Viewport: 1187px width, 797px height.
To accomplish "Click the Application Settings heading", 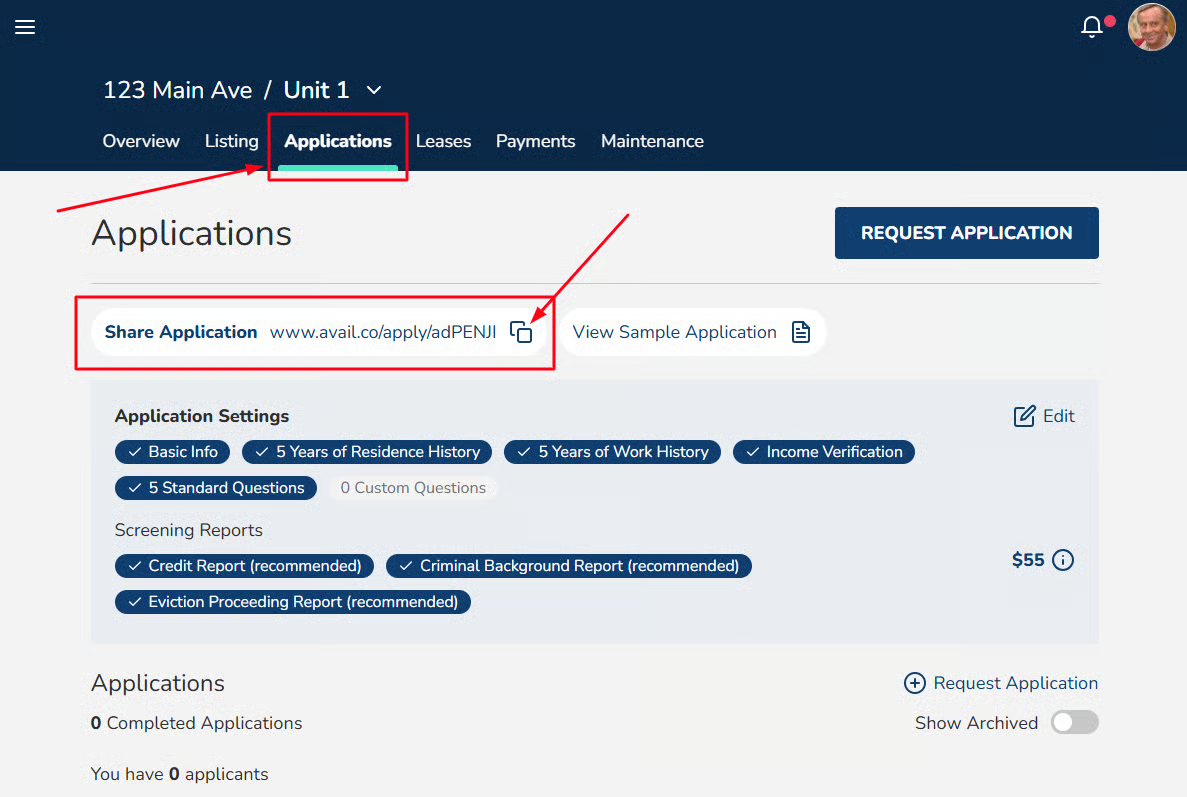I will coord(202,416).
